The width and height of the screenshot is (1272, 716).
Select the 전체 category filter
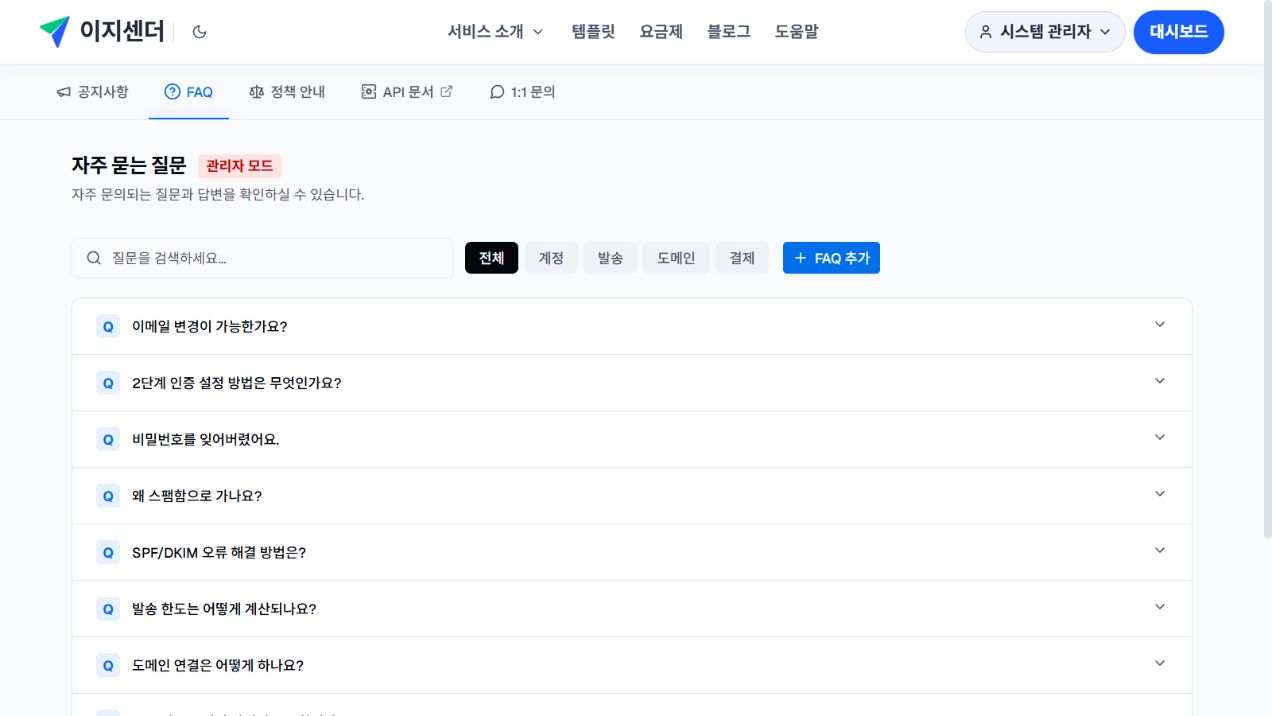(491, 258)
